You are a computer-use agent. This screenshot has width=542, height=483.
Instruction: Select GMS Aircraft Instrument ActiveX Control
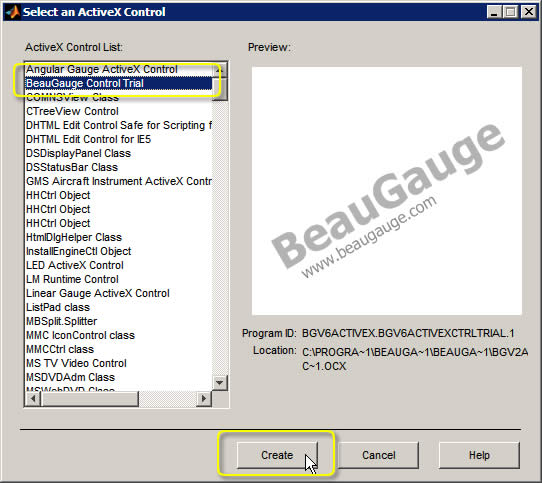coord(119,181)
